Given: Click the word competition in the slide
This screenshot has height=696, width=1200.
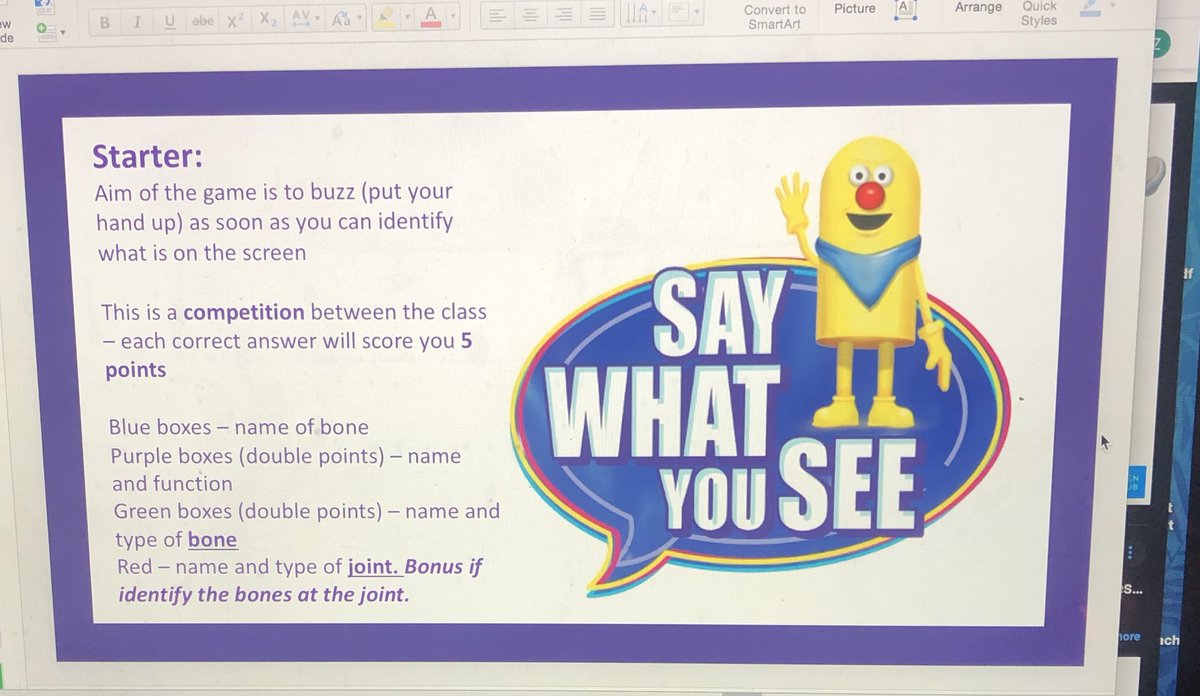Looking at the screenshot, I should point(244,311).
